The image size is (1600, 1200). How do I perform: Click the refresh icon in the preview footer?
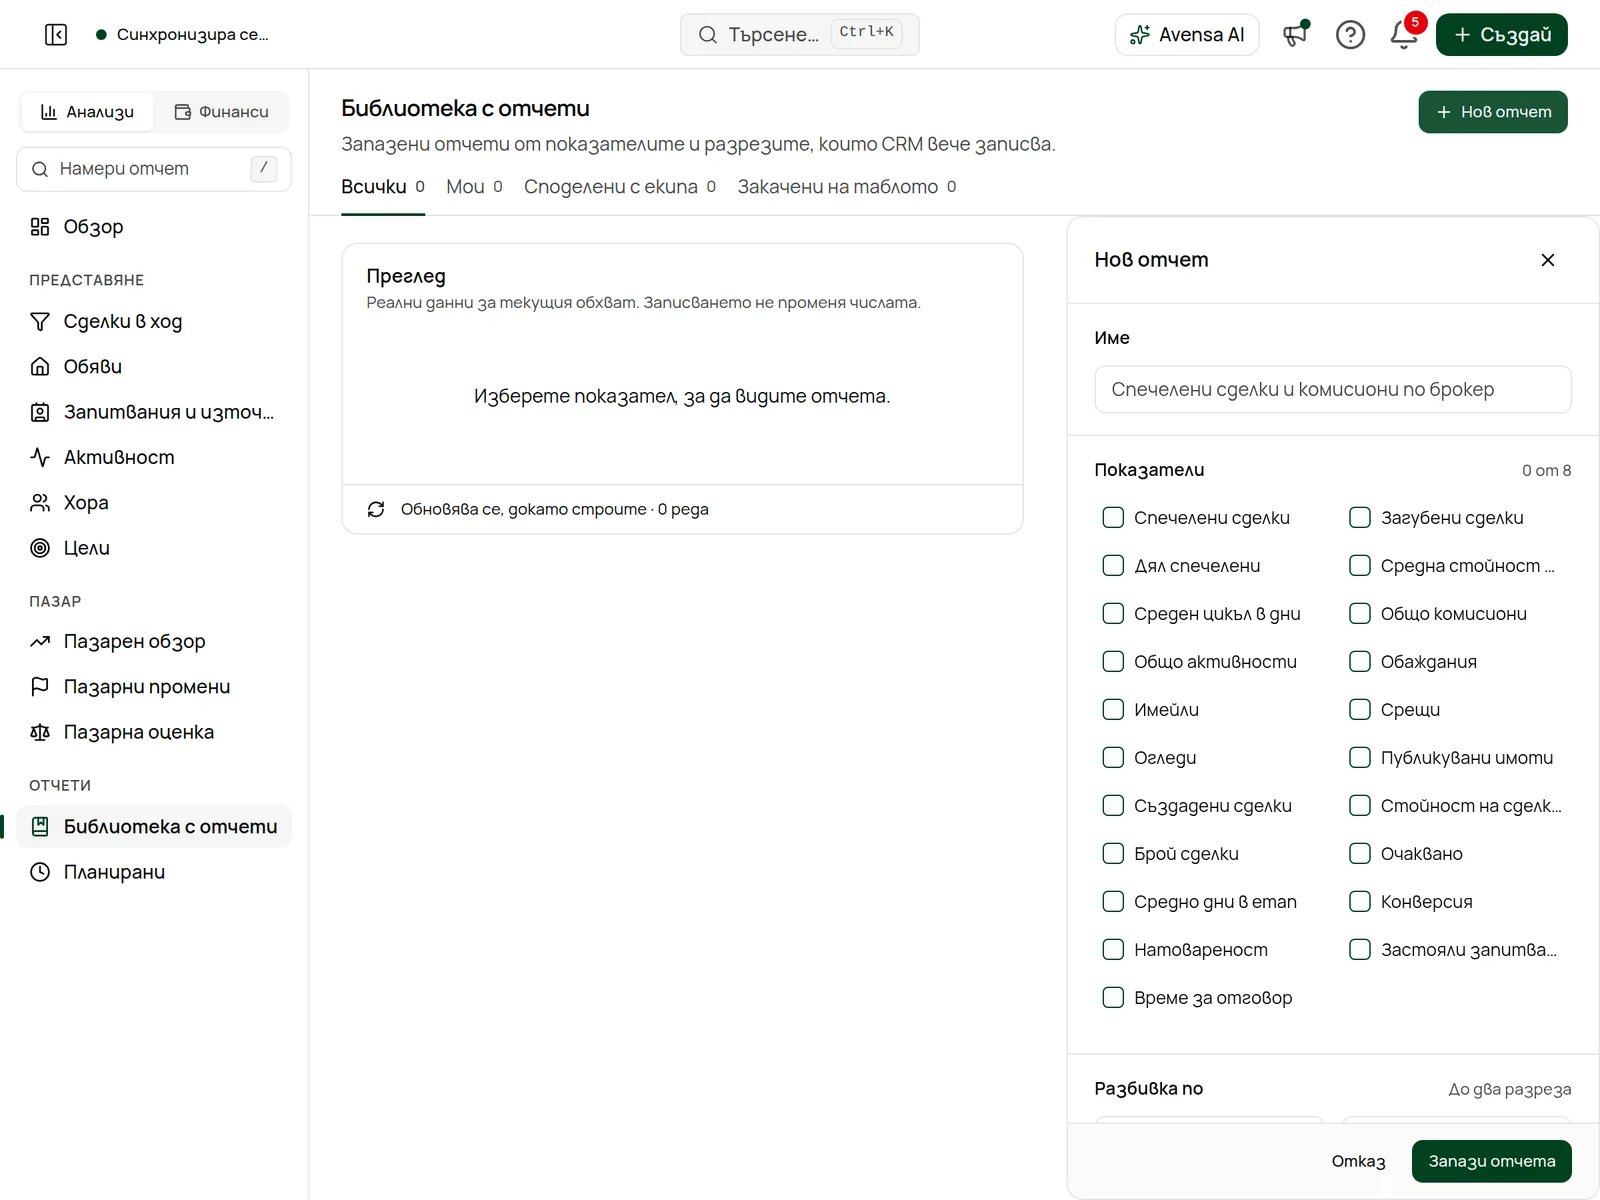coord(376,509)
